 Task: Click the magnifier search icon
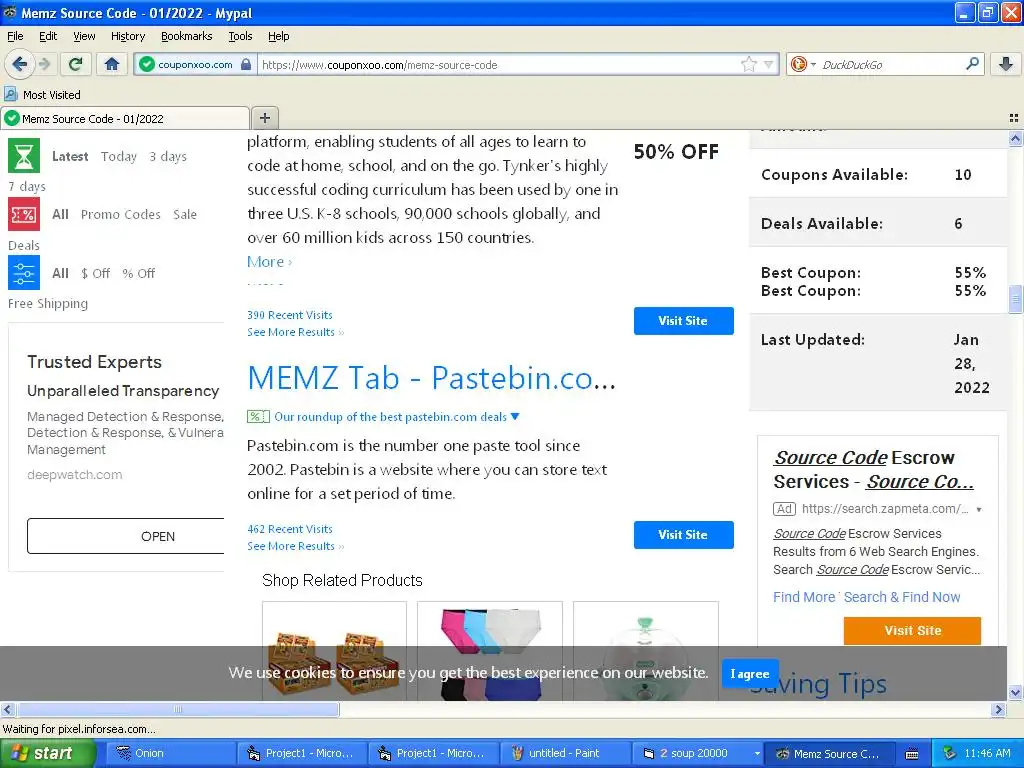[972, 63]
